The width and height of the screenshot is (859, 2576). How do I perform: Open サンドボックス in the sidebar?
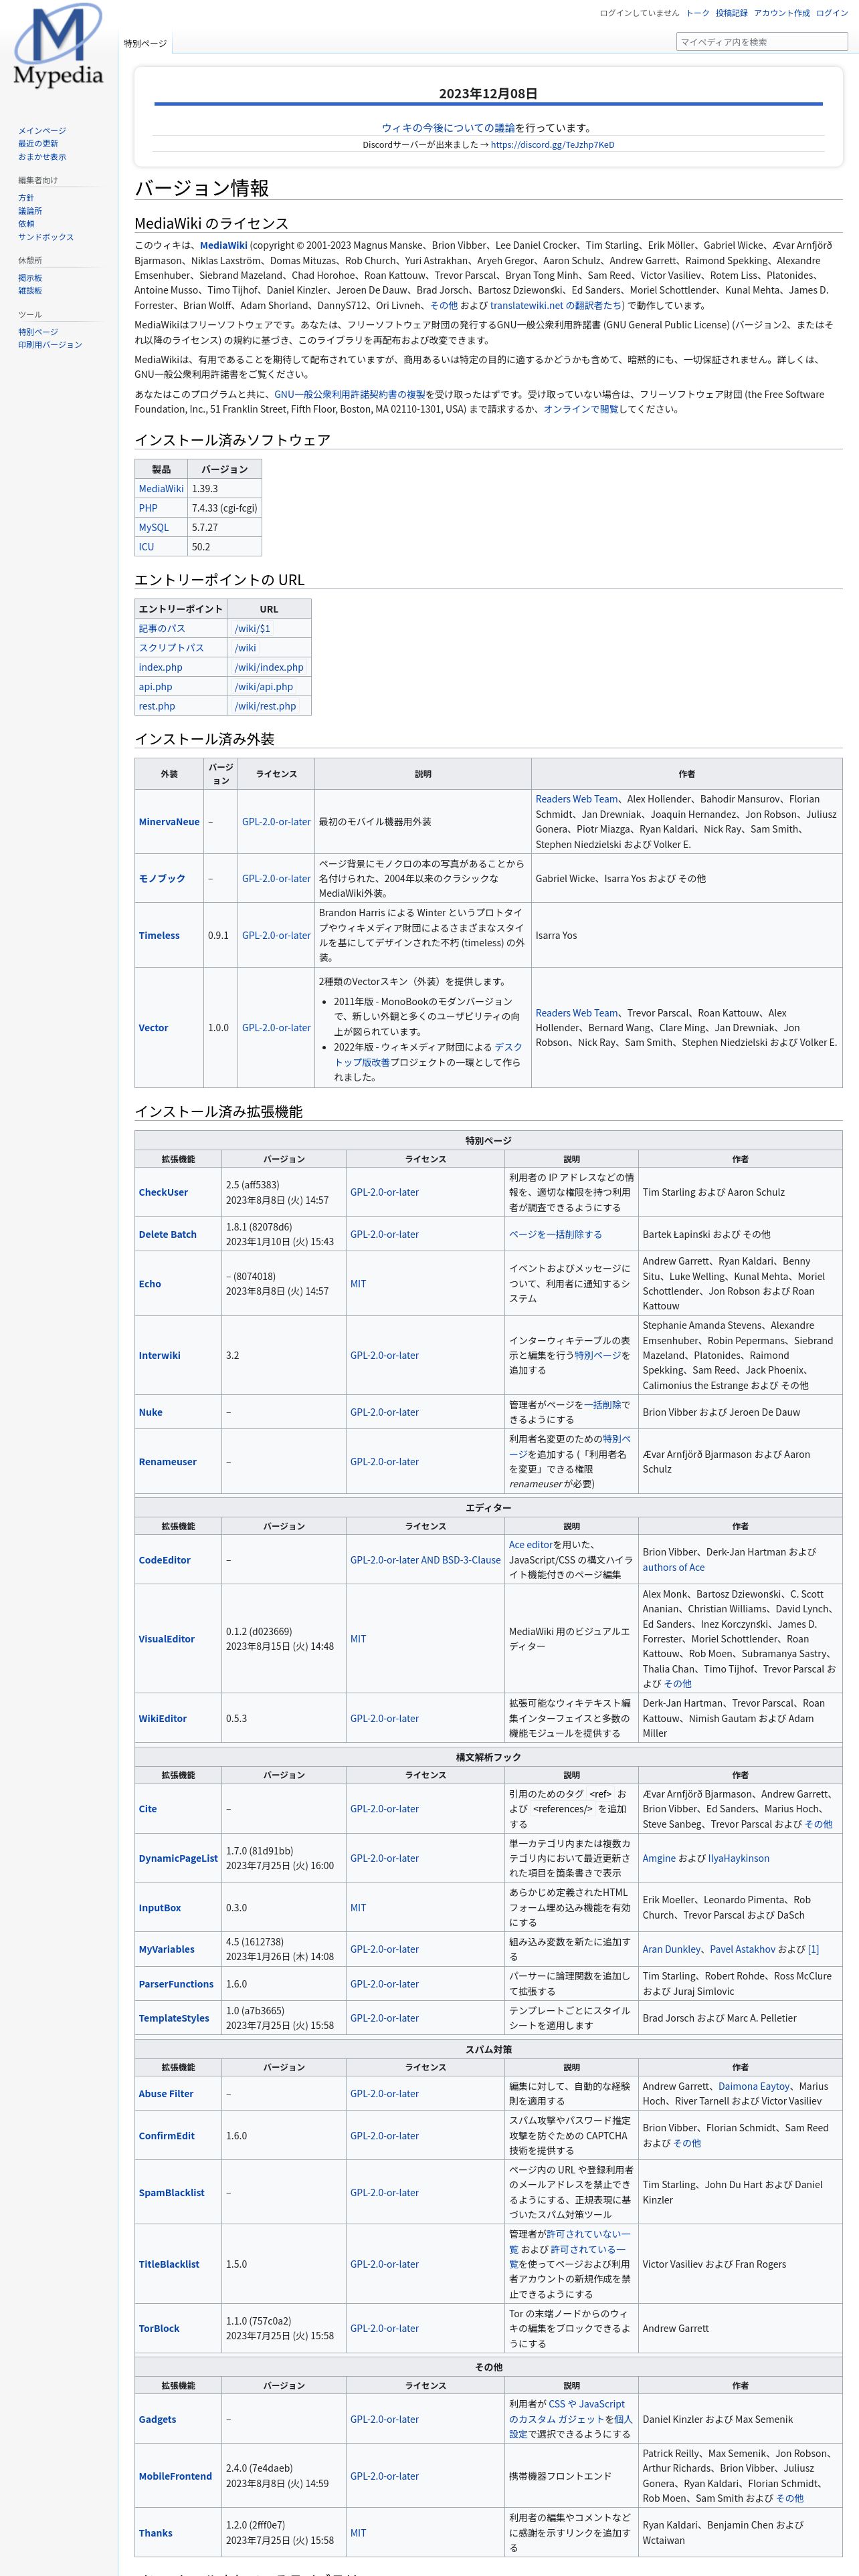[46, 237]
